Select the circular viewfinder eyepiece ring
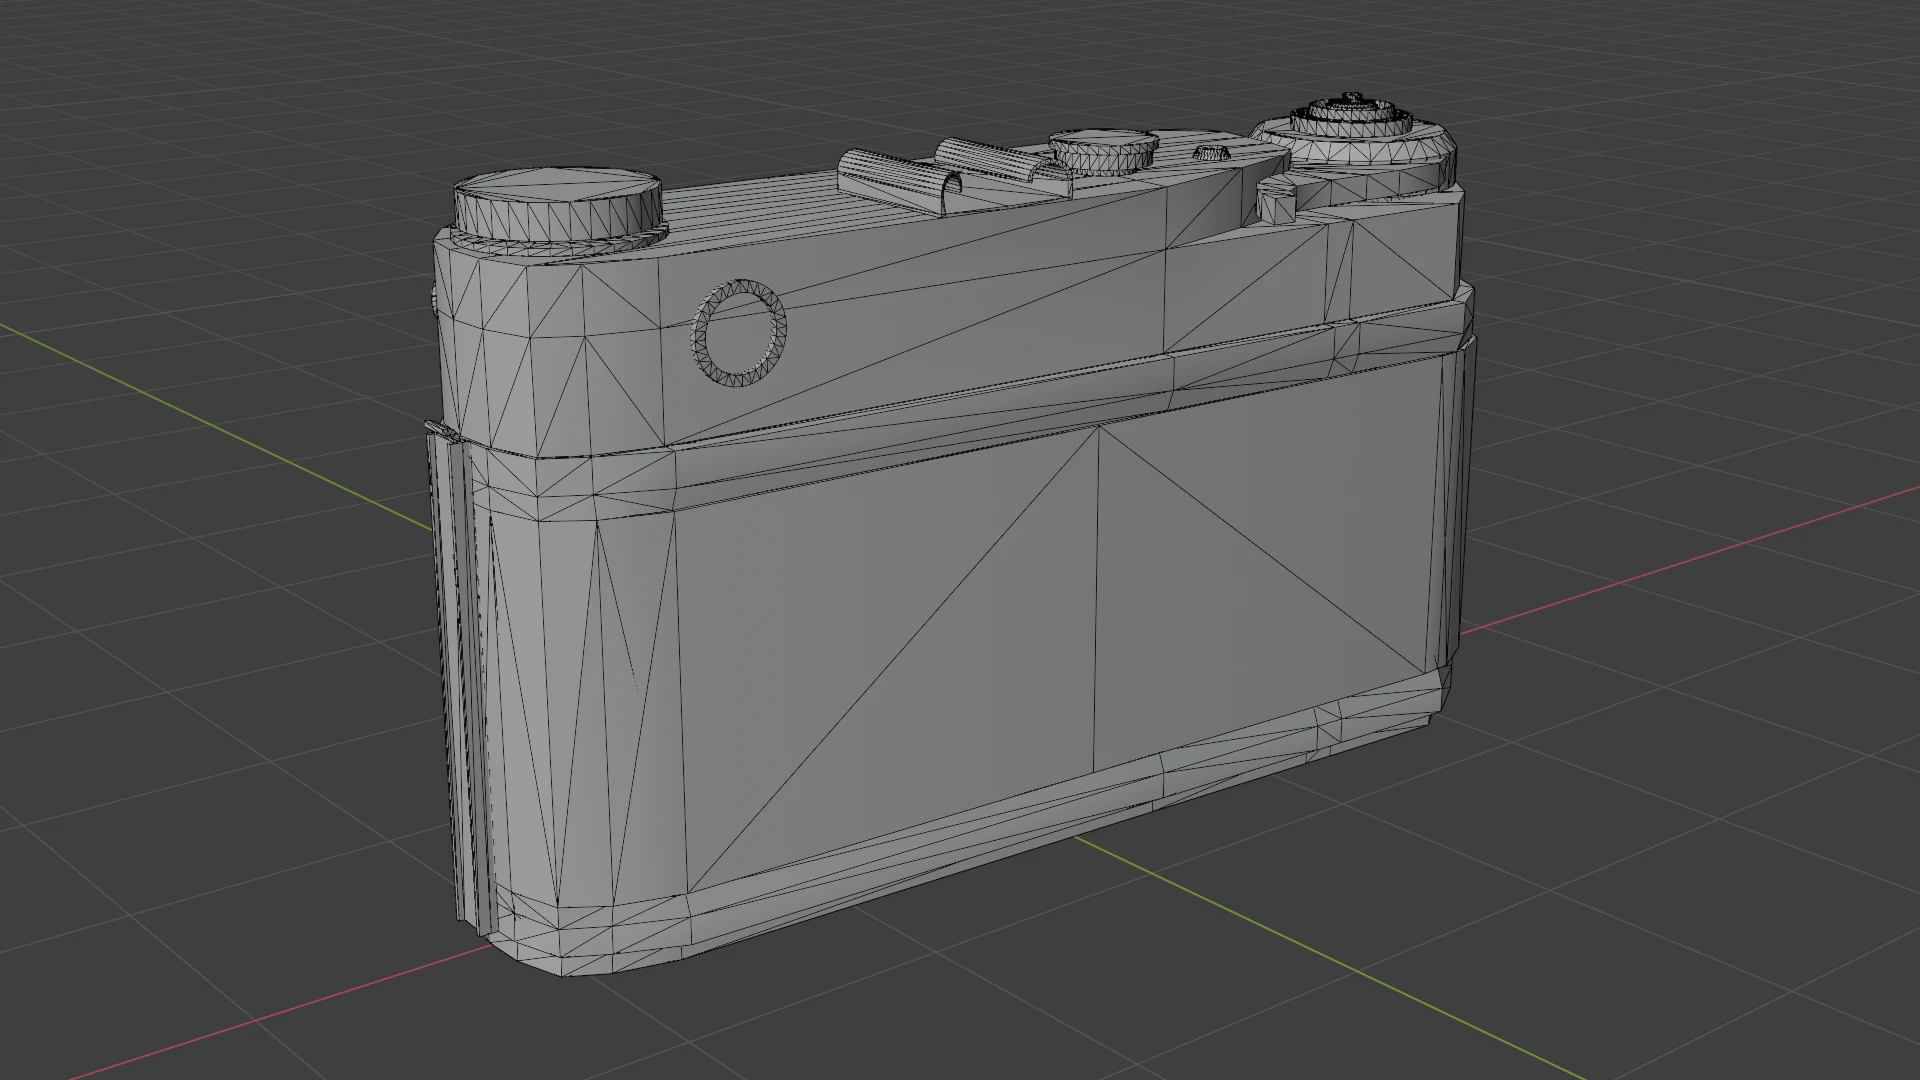This screenshot has width=1920, height=1080. (x=739, y=331)
